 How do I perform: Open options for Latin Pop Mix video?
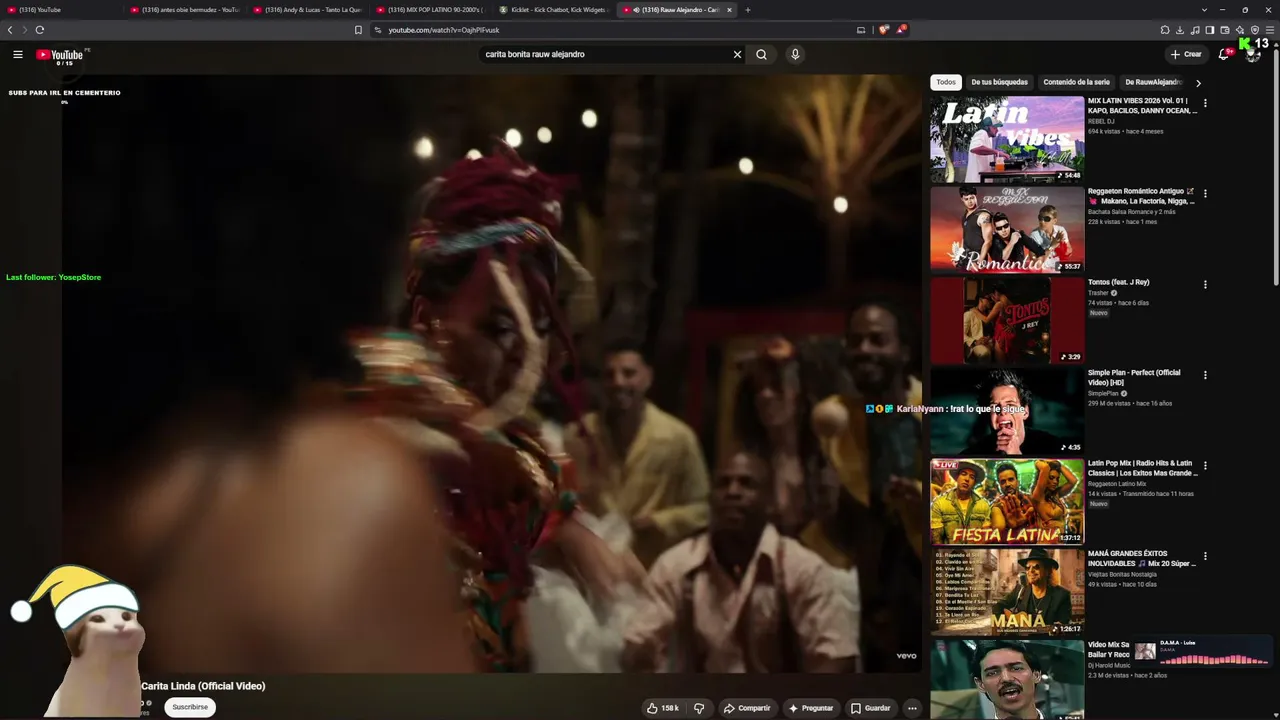1205,465
